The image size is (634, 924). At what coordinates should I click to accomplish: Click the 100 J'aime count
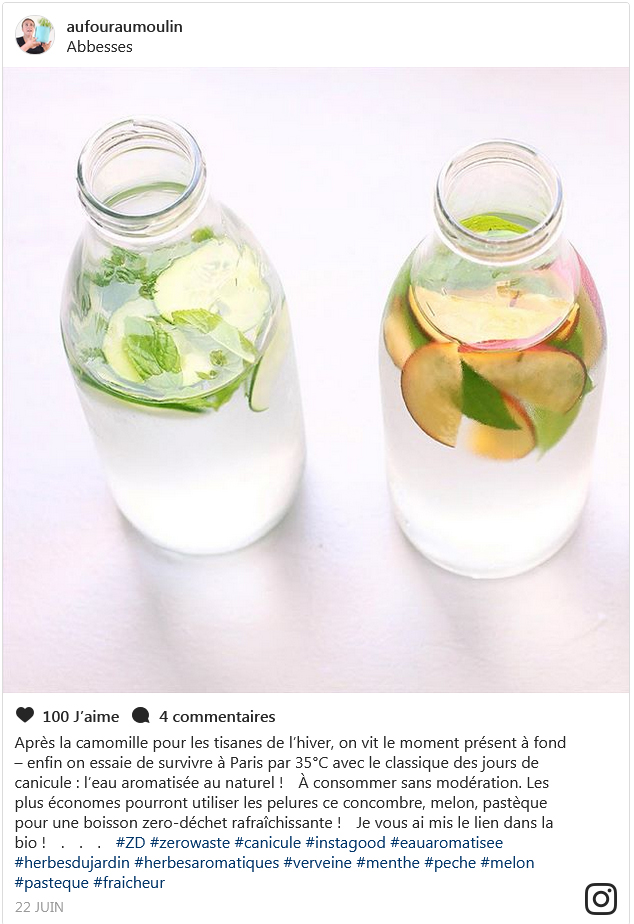(81, 717)
